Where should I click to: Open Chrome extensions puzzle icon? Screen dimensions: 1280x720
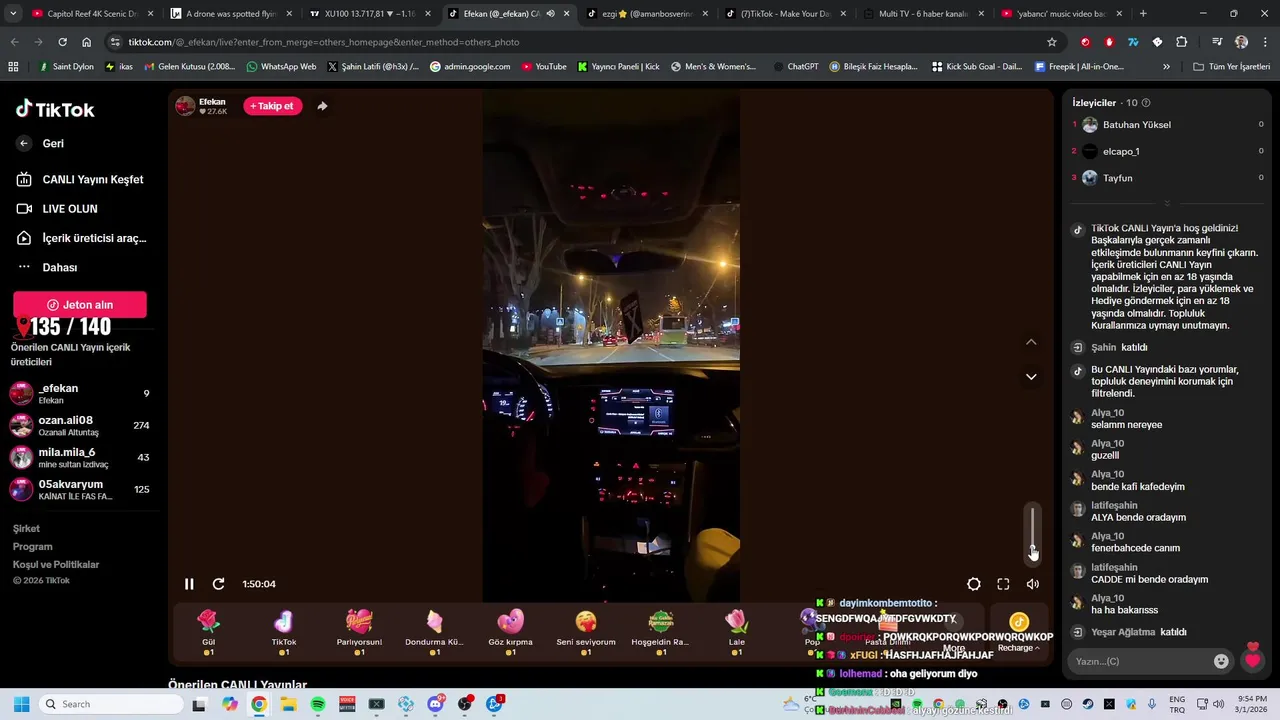pyautogui.click(x=1181, y=42)
